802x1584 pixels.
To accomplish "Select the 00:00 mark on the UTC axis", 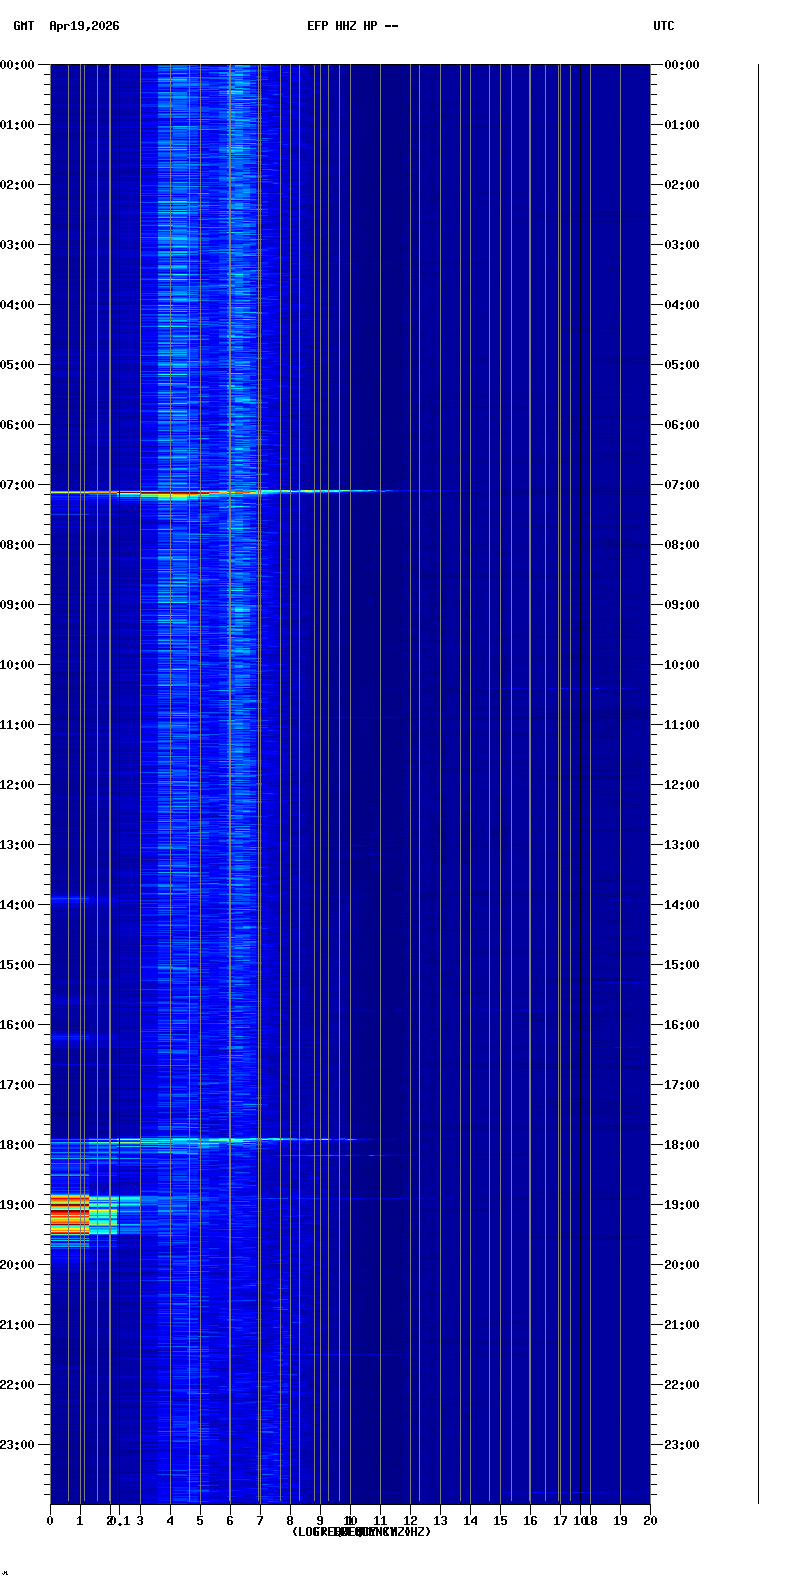I will (681, 65).
